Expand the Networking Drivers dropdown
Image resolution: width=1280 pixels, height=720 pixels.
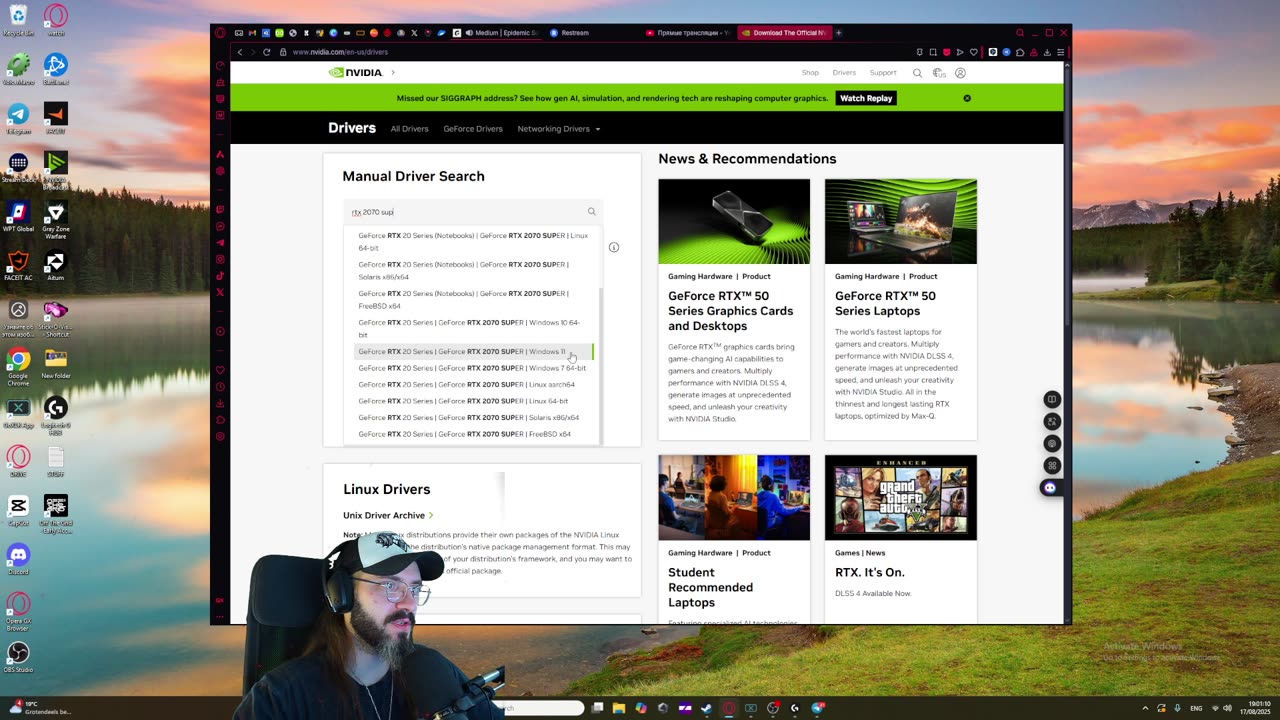[559, 129]
